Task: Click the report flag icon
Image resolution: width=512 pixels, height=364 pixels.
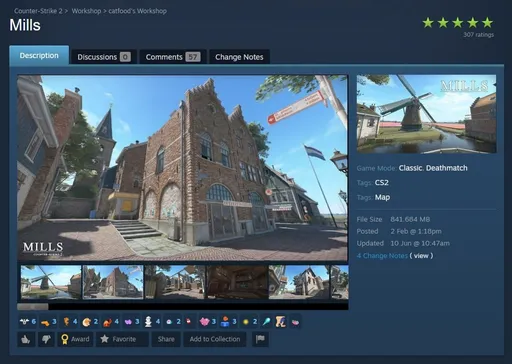Action: pos(260,339)
